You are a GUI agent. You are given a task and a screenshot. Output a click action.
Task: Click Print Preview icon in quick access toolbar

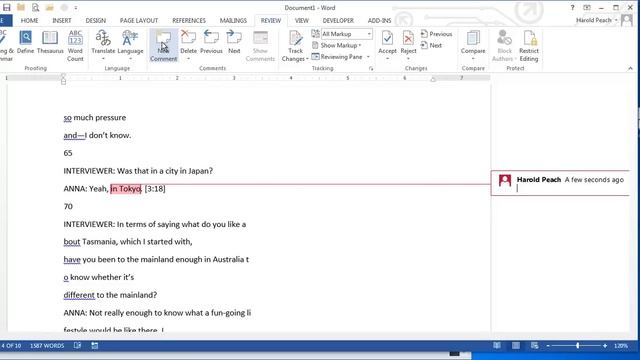coord(36,7)
